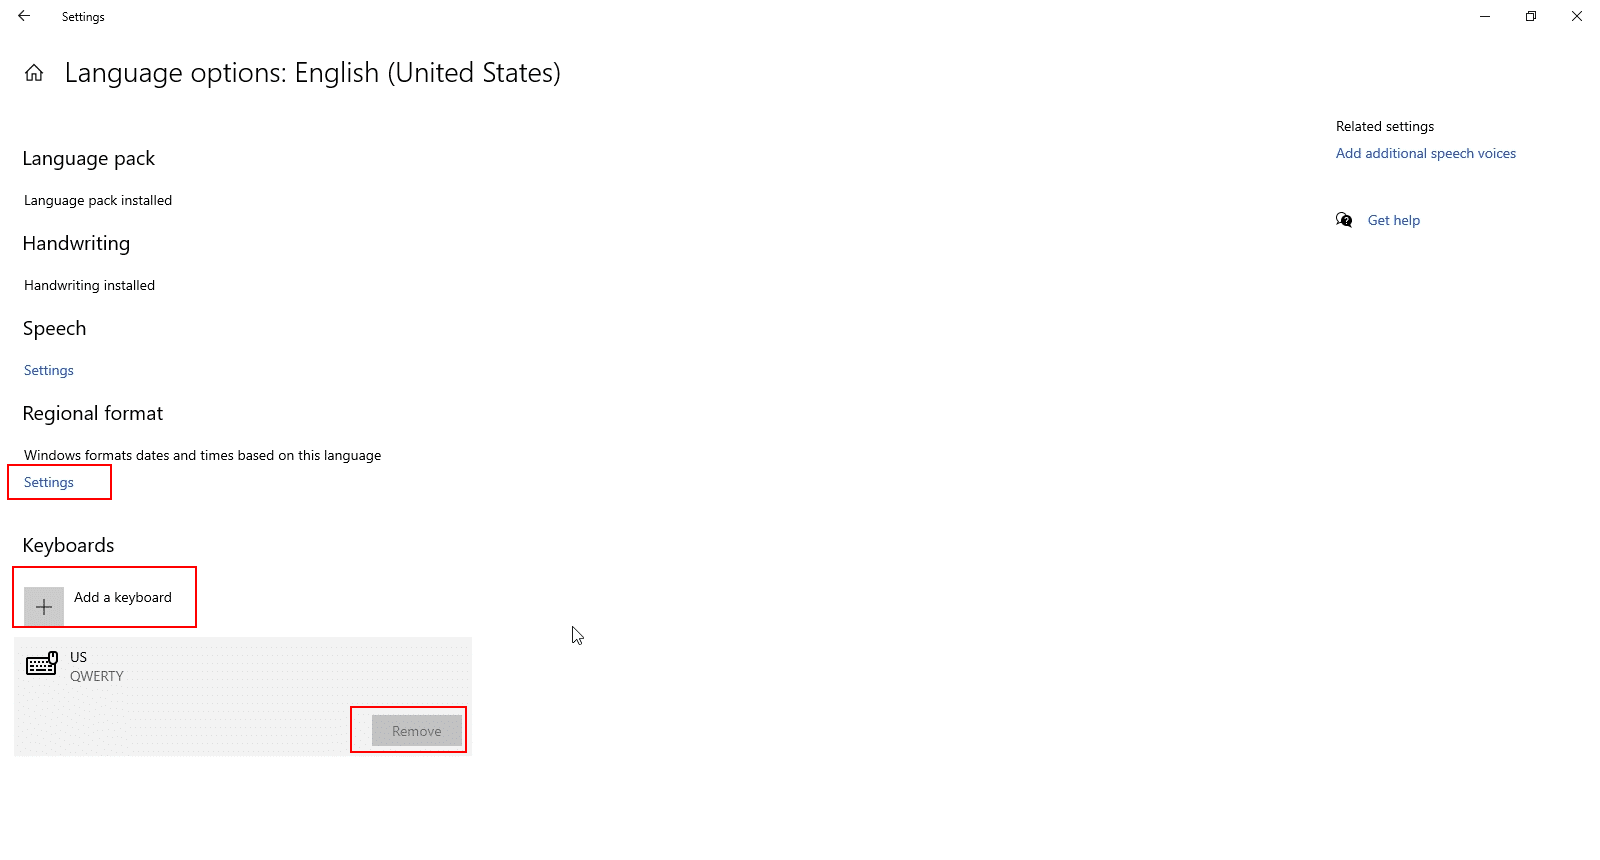The image size is (1600, 860).
Task: Restore down the Settings window
Action: click(1531, 16)
